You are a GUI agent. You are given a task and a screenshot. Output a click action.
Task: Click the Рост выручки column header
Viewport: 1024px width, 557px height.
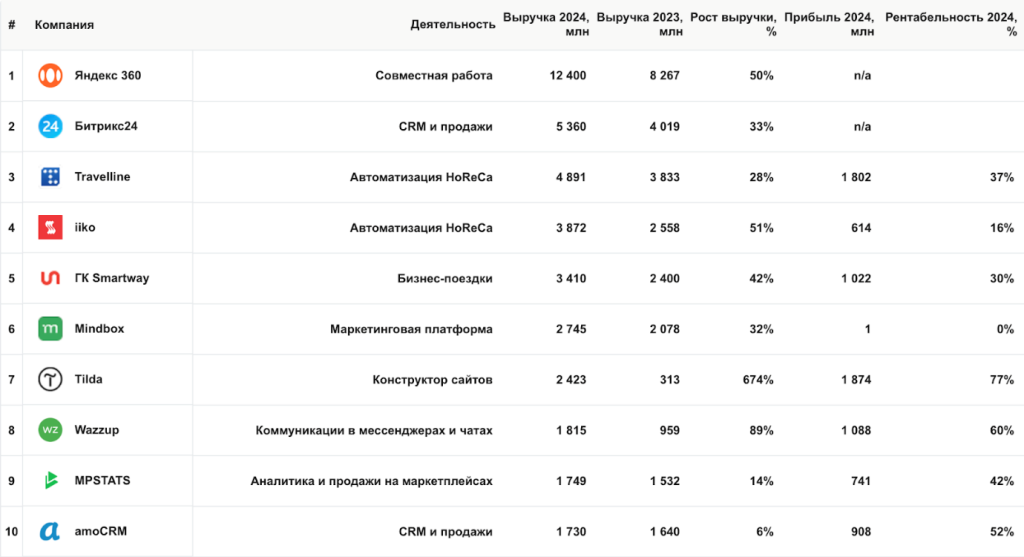pyautogui.click(x=733, y=25)
